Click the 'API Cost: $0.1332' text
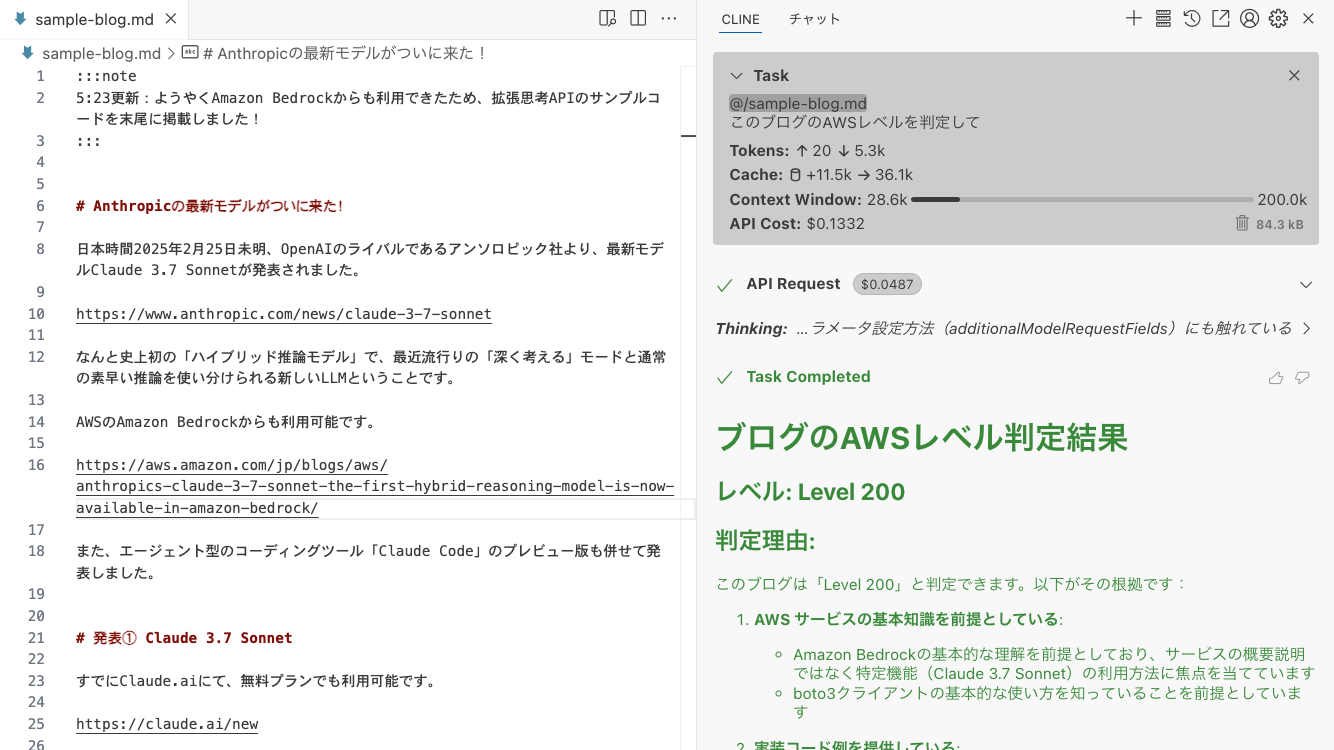The image size is (1334, 750). [x=797, y=223]
